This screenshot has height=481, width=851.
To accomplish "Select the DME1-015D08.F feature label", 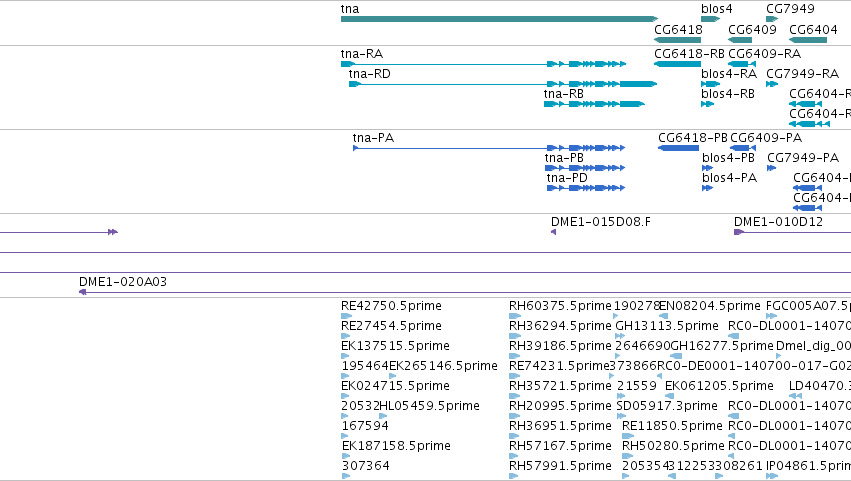I will 601,222.
